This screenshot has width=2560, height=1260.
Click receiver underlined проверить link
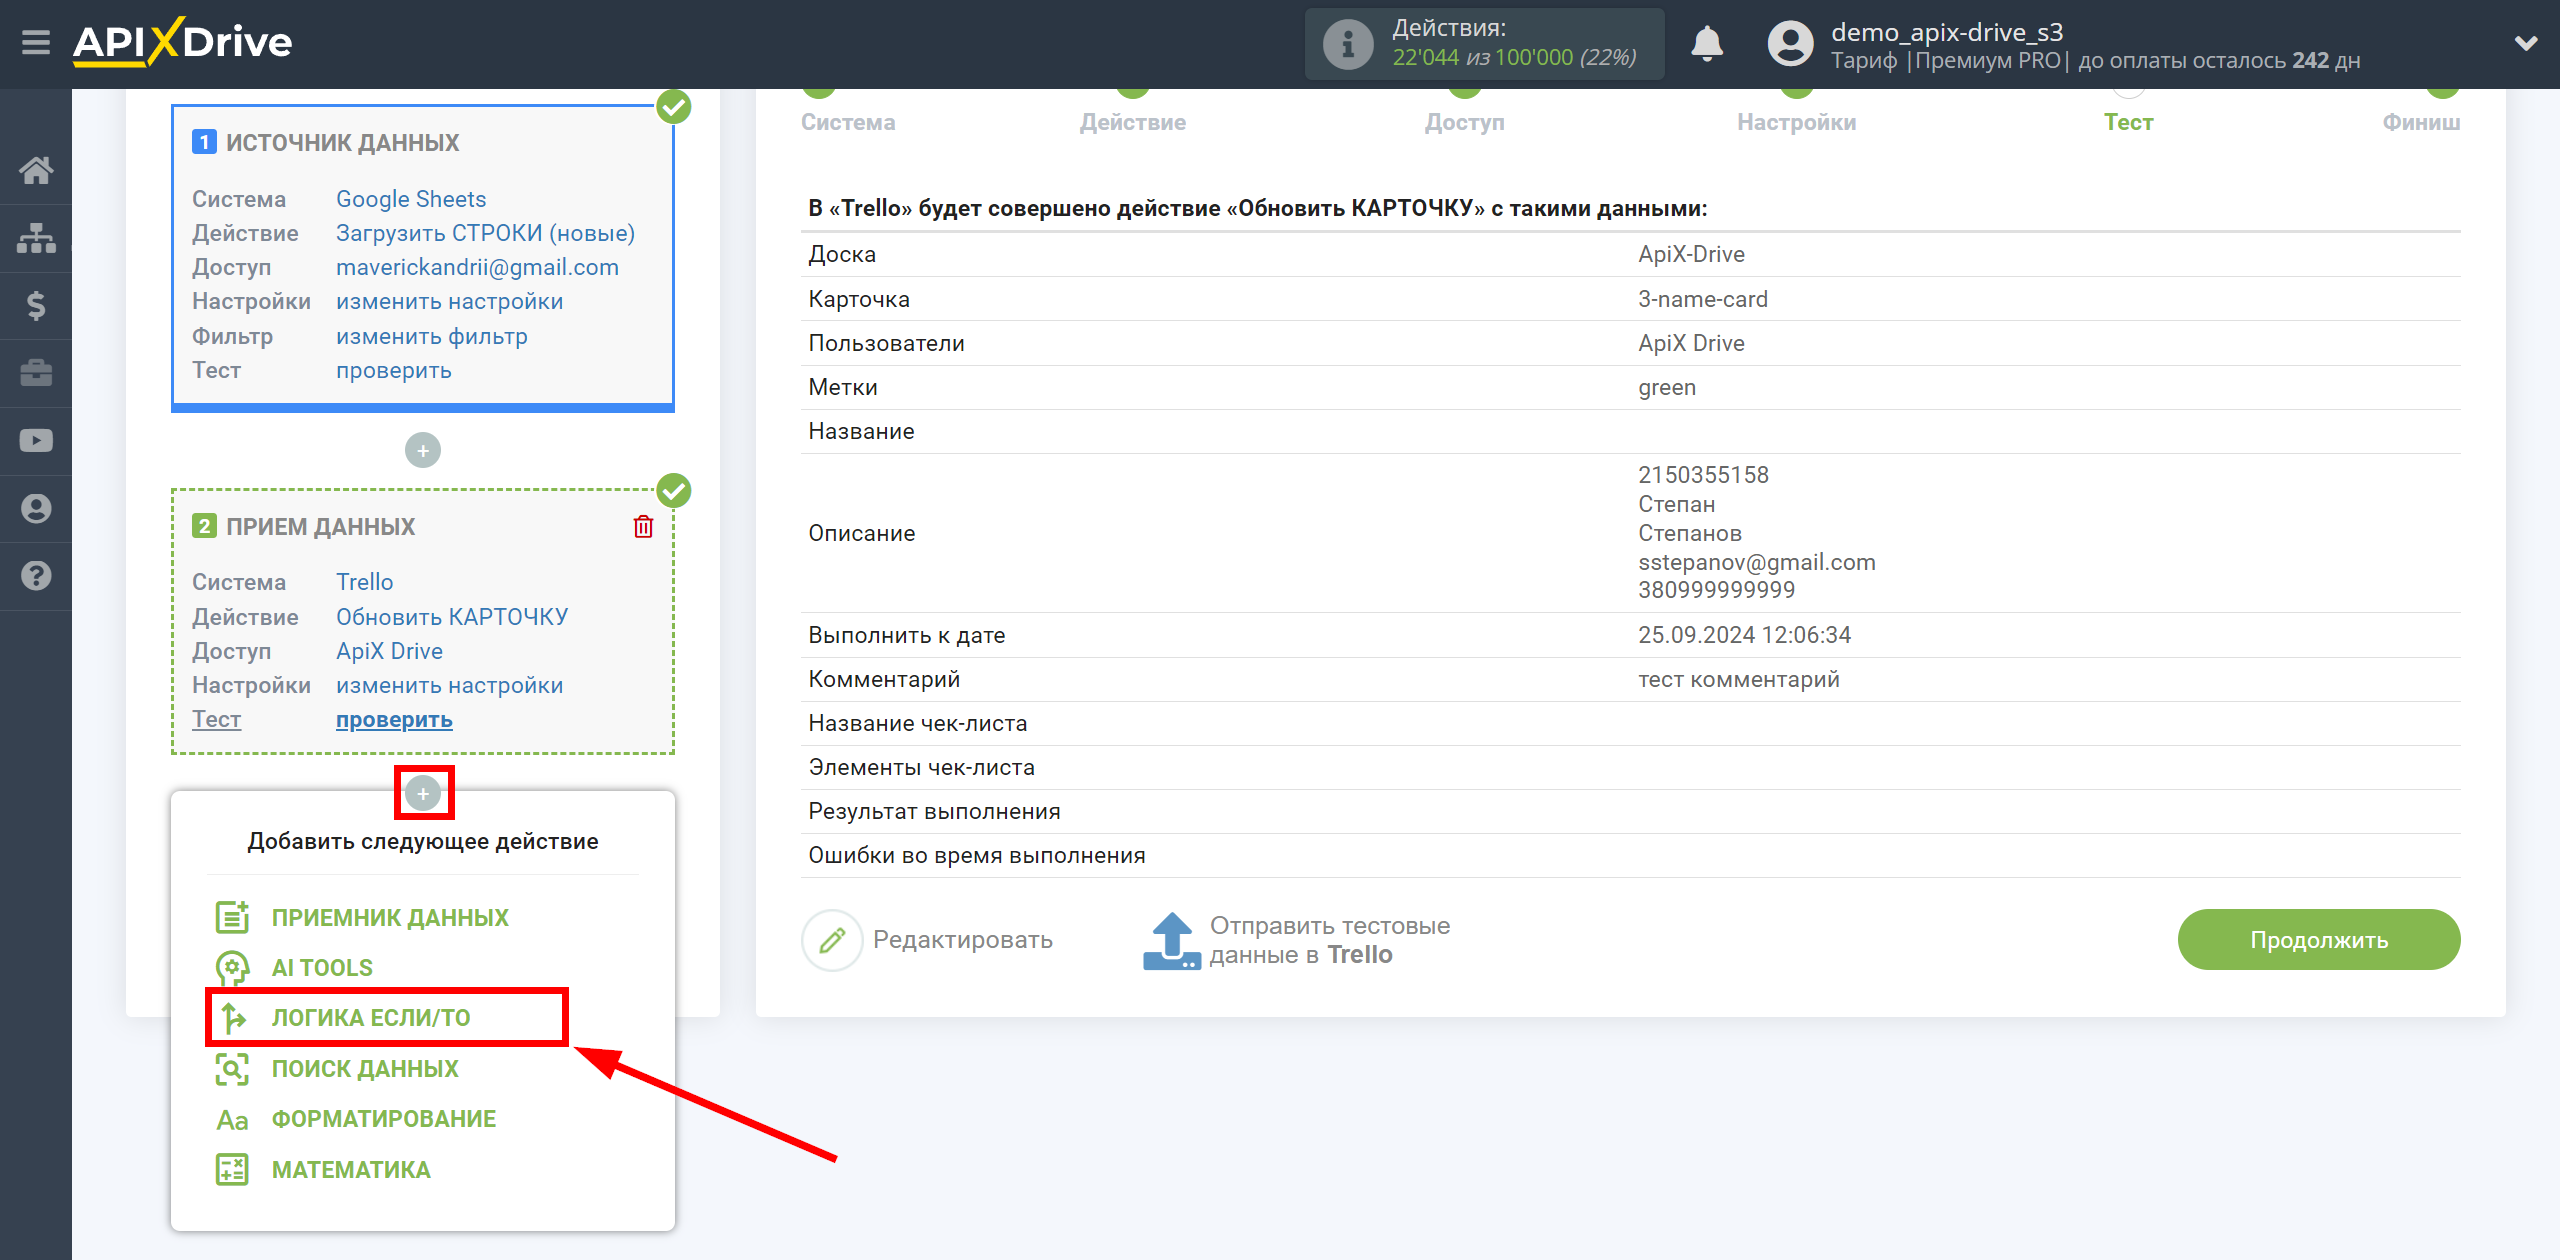tap(394, 719)
